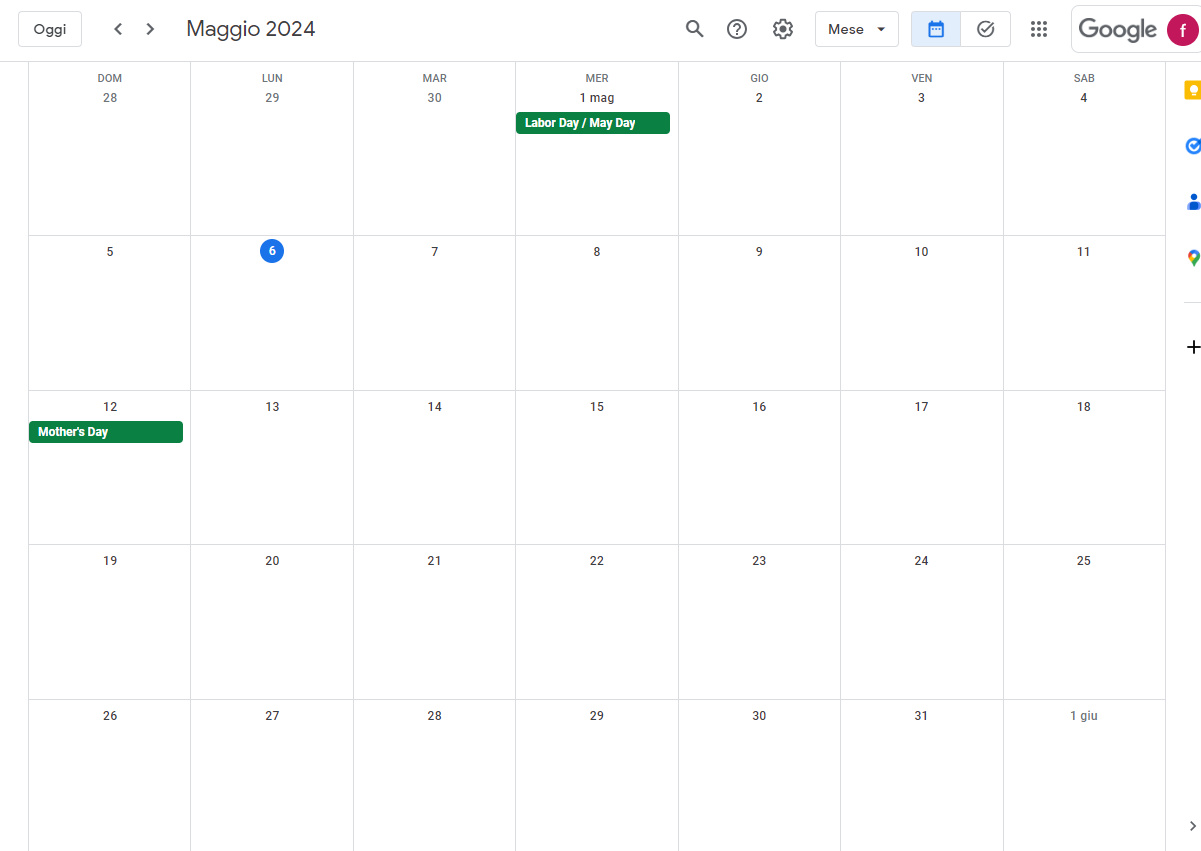Go to next month arrow

click(150, 29)
